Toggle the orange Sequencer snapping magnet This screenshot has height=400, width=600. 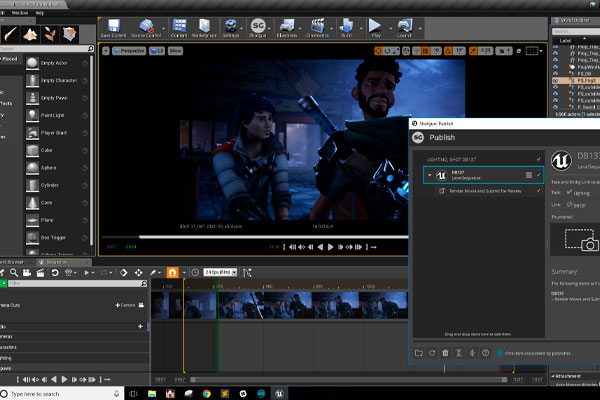point(172,272)
